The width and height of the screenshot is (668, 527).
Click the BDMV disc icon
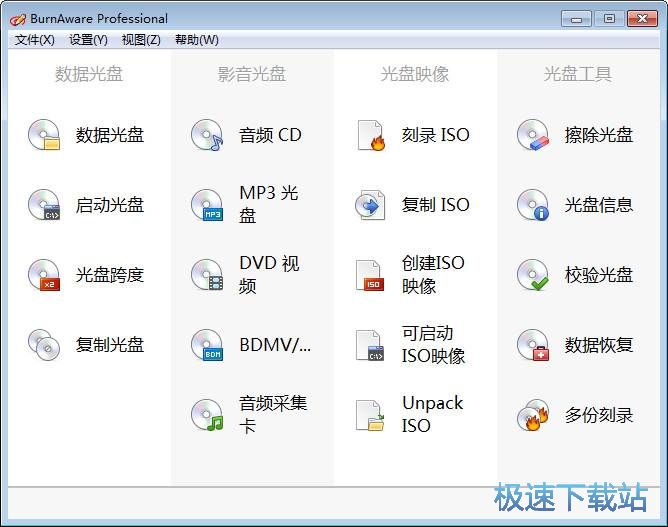click(x=207, y=345)
